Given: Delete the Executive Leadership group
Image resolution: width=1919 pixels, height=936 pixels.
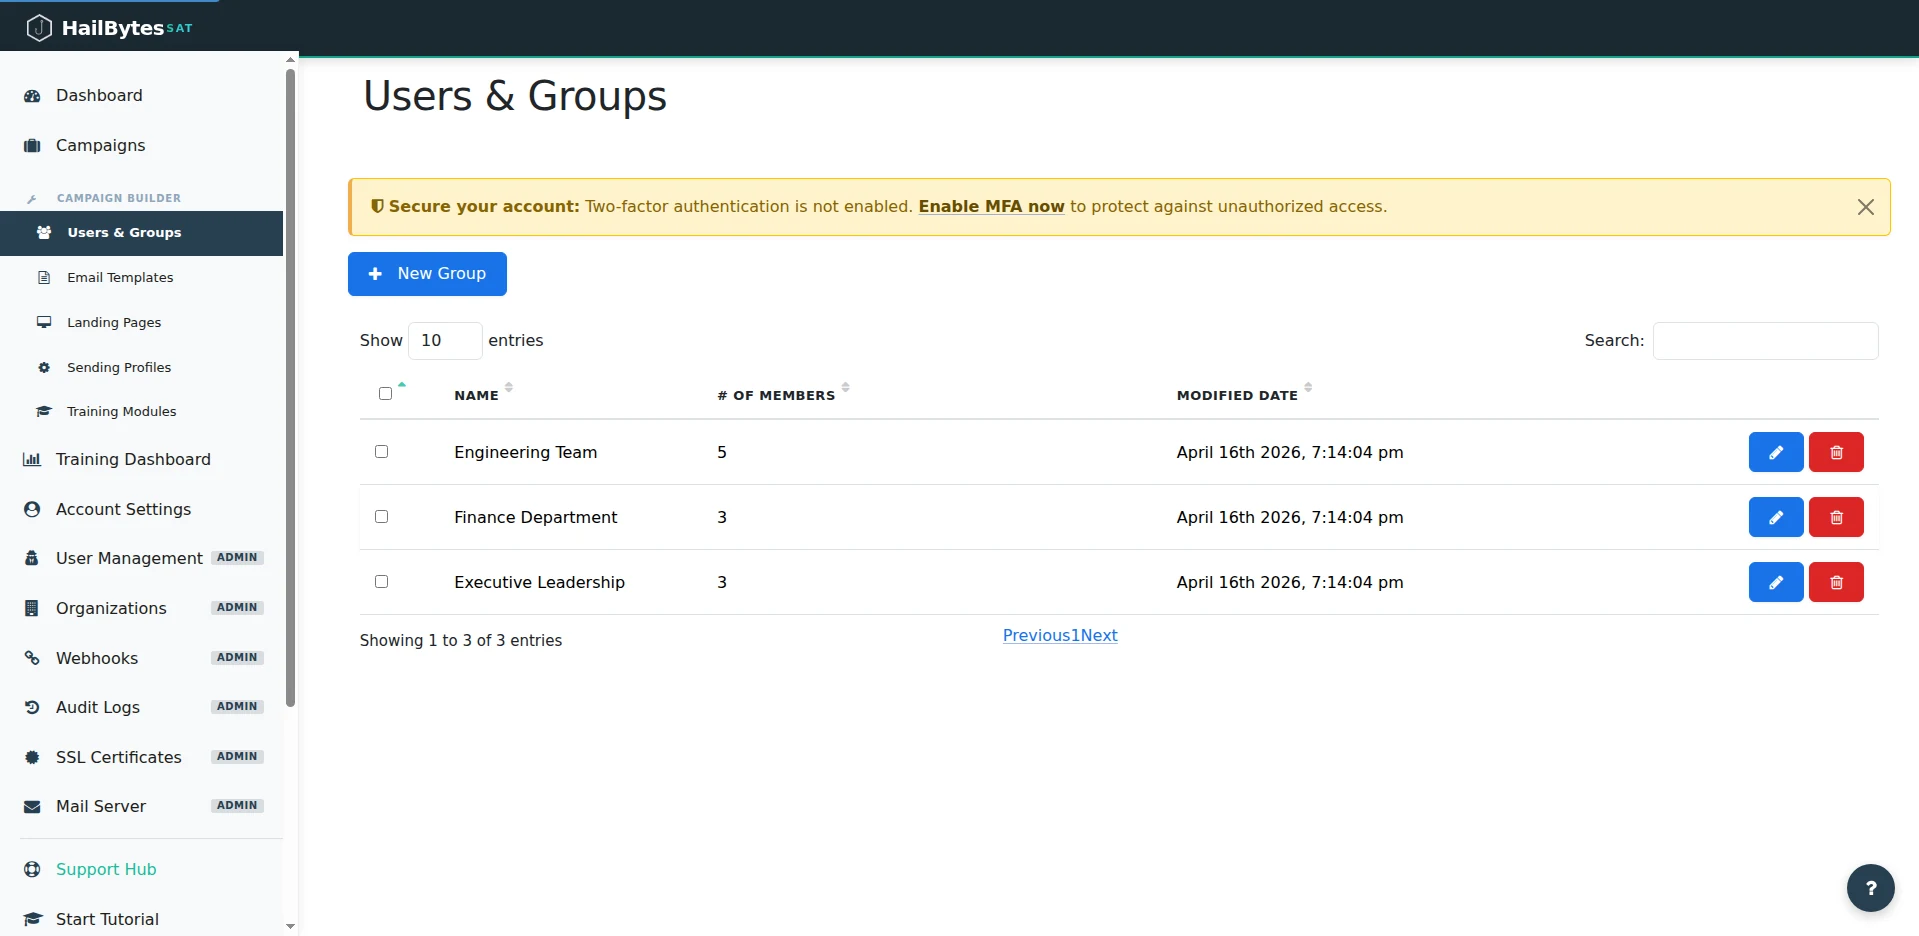Looking at the screenshot, I should point(1836,581).
